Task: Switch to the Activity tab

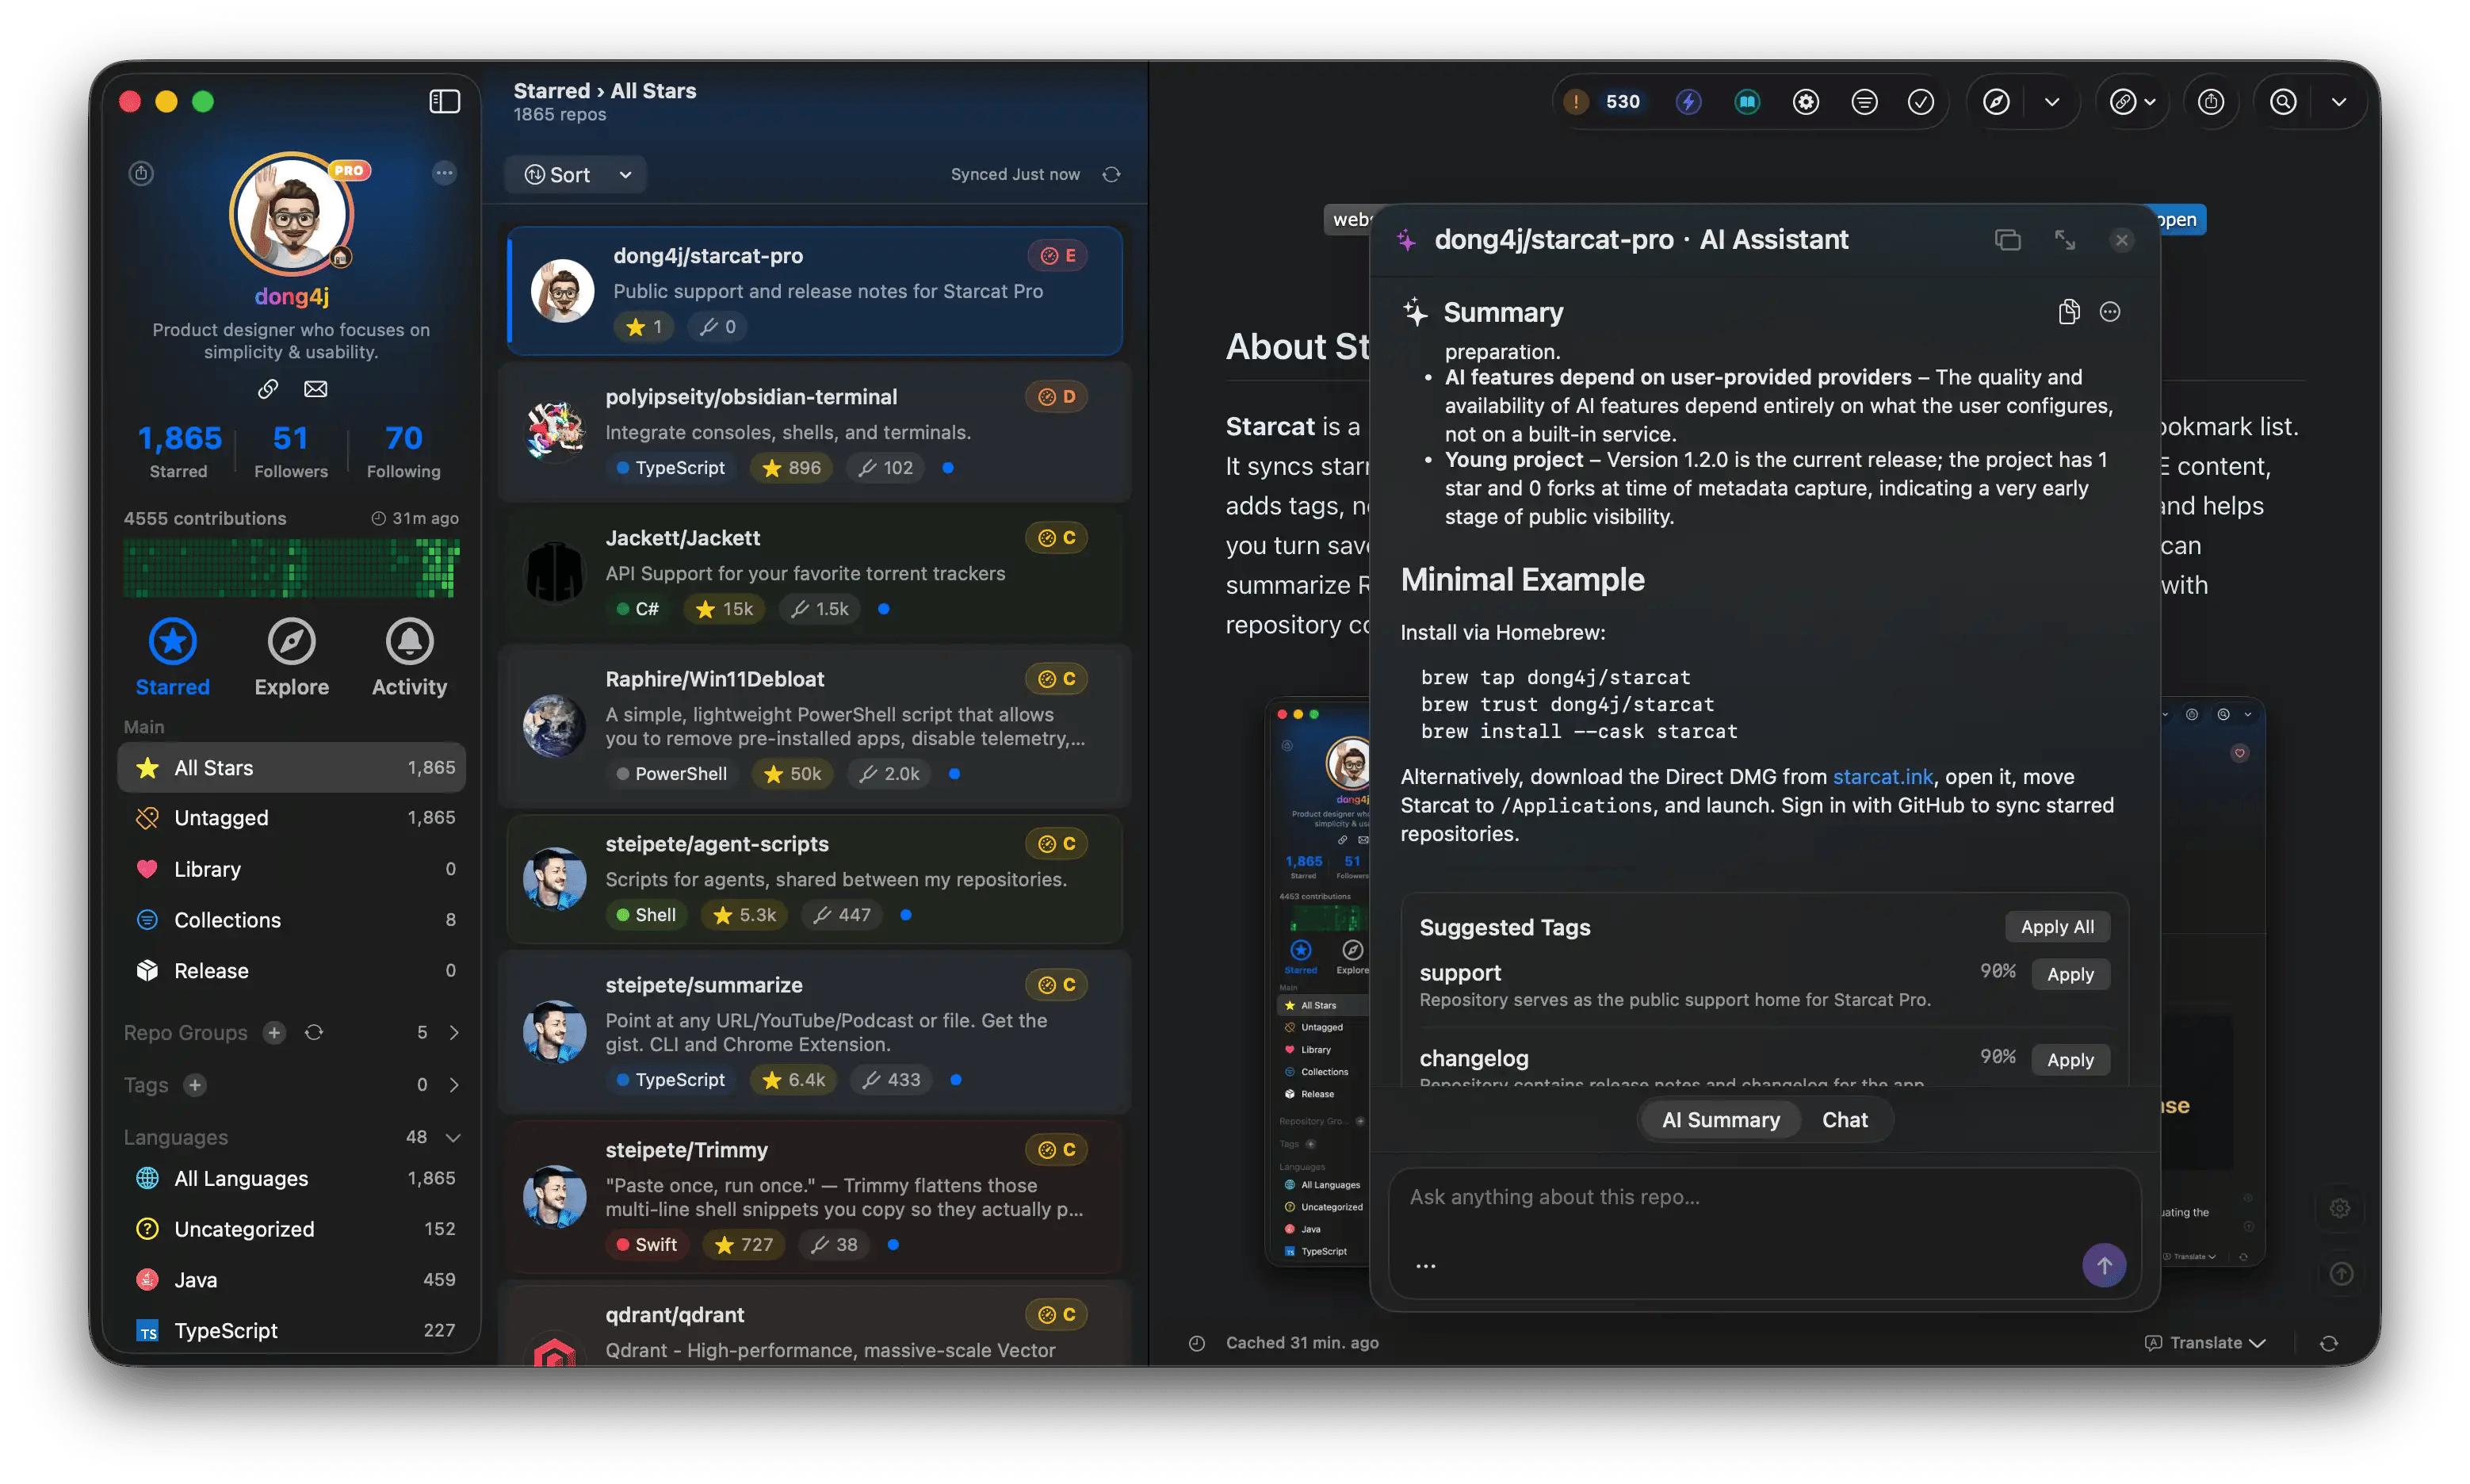Action: click(x=409, y=657)
